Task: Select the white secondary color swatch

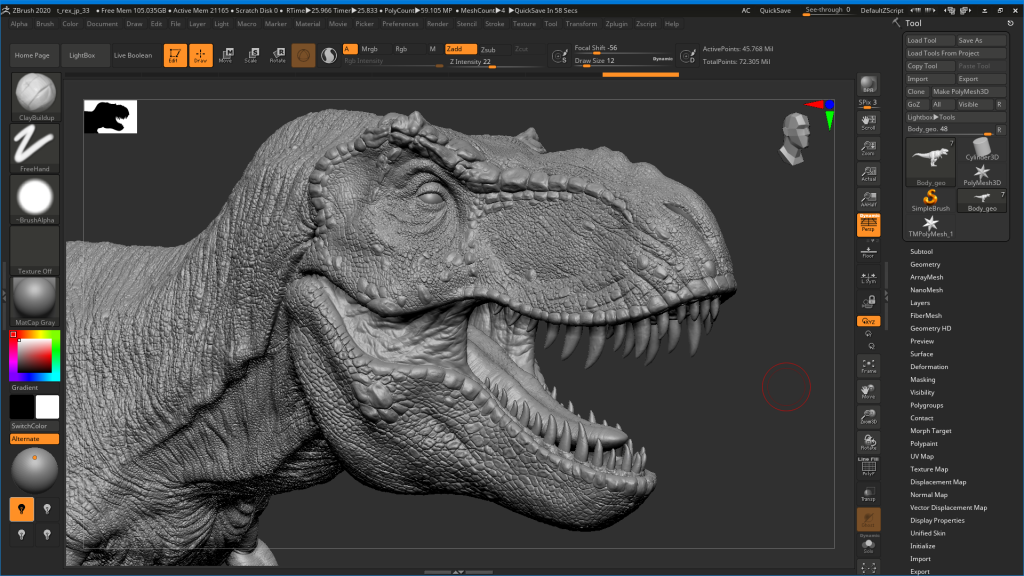Action: click(x=47, y=407)
